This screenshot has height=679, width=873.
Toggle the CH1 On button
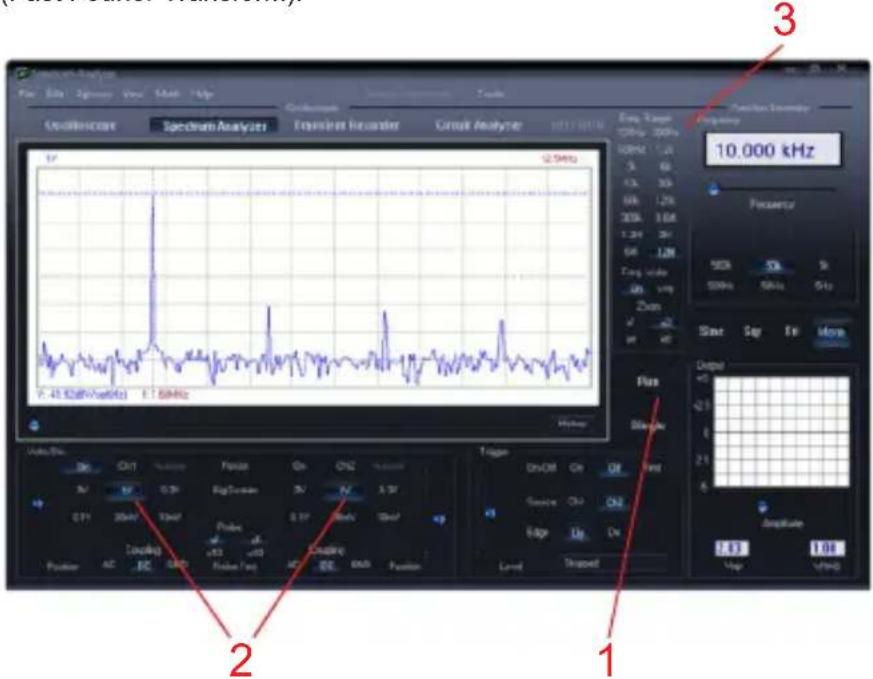tap(83, 466)
